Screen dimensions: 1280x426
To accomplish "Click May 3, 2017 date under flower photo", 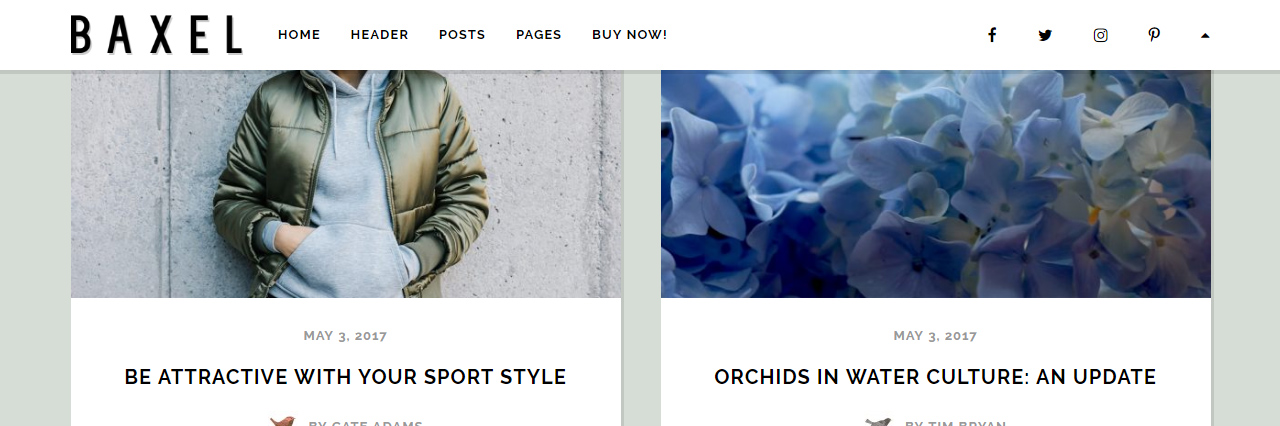I will pyautogui.click(x=935, y=336).
